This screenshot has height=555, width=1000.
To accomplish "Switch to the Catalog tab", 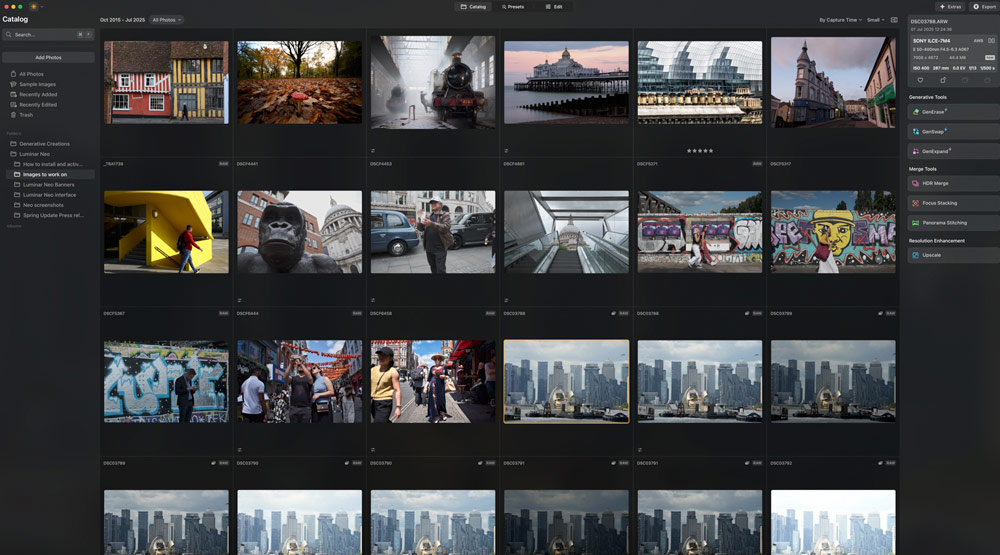I will coord(473,6).
